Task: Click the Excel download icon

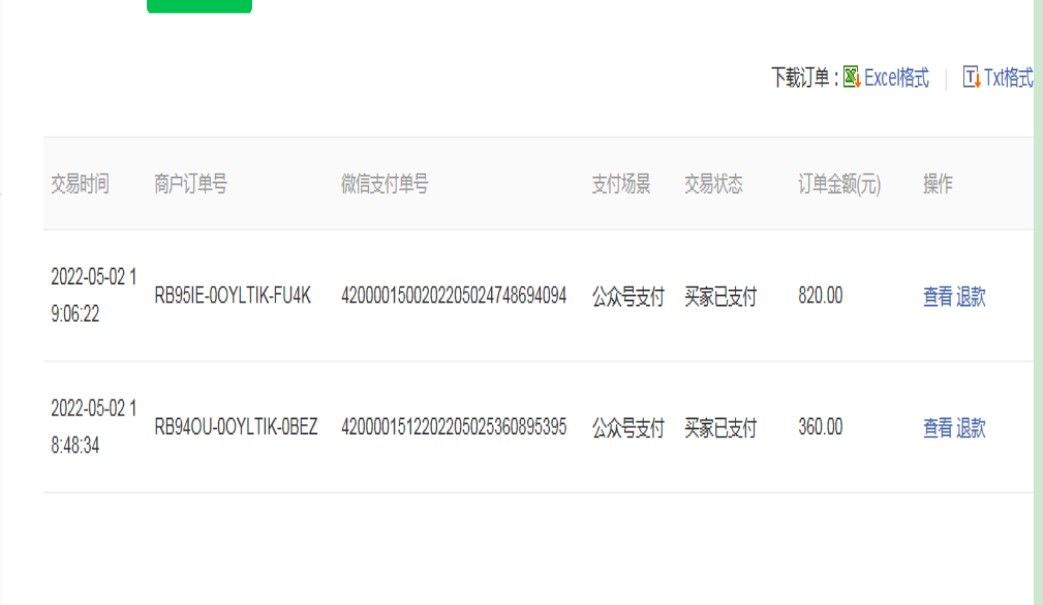Action: coord(853,78)
